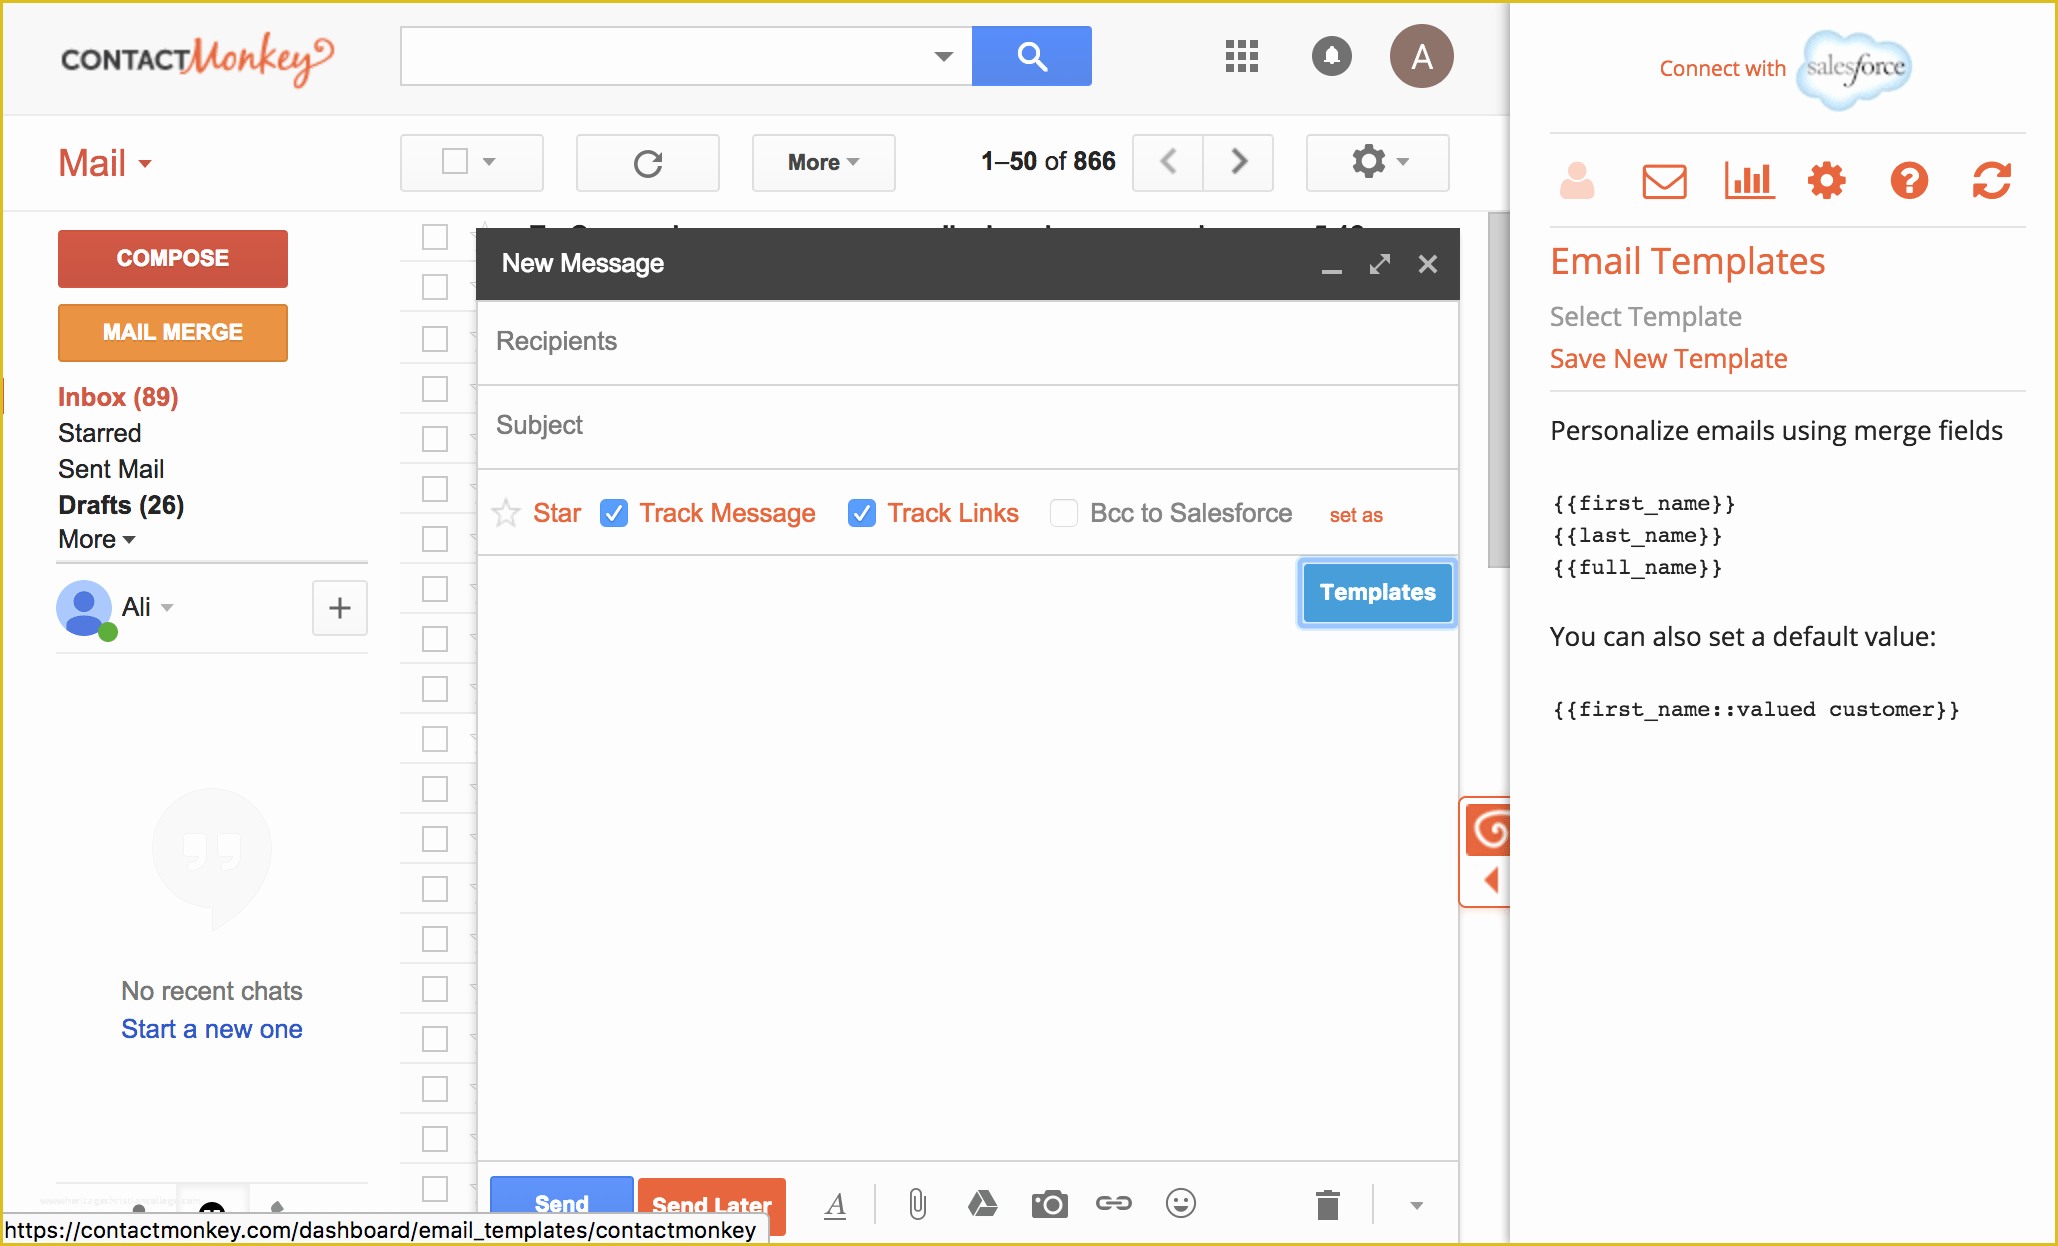Go to the newer messages arrow

pyautogui.click(x=1168, y=162)
